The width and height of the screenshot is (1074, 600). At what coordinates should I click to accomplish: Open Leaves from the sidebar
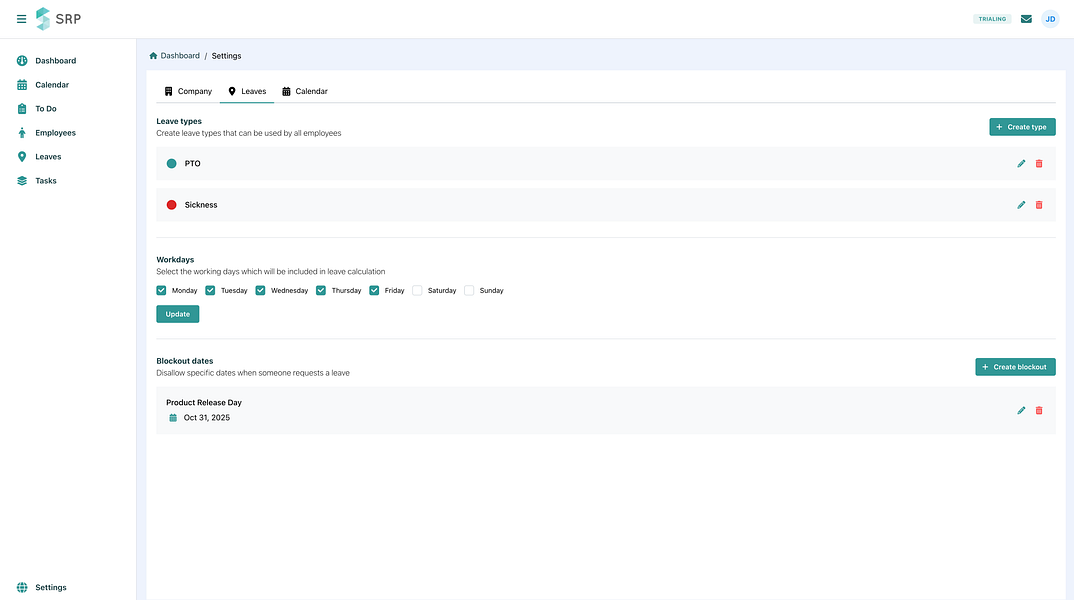[39, 157]
